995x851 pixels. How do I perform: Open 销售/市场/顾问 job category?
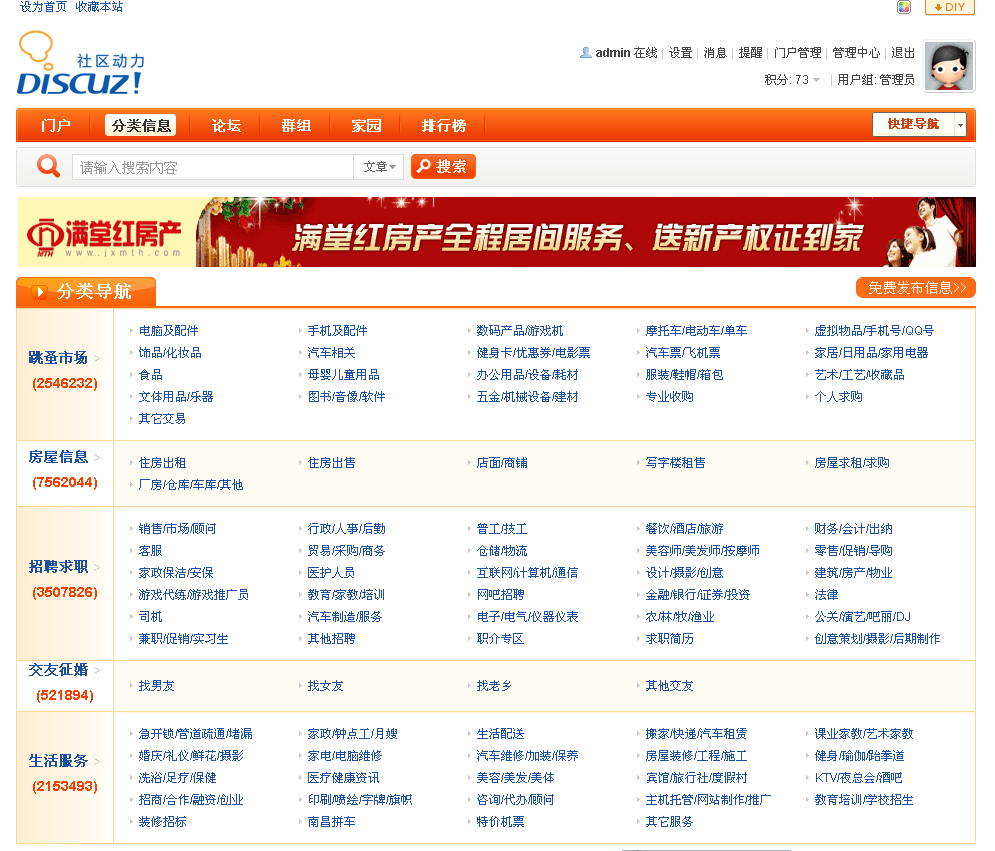coord(177,529)
